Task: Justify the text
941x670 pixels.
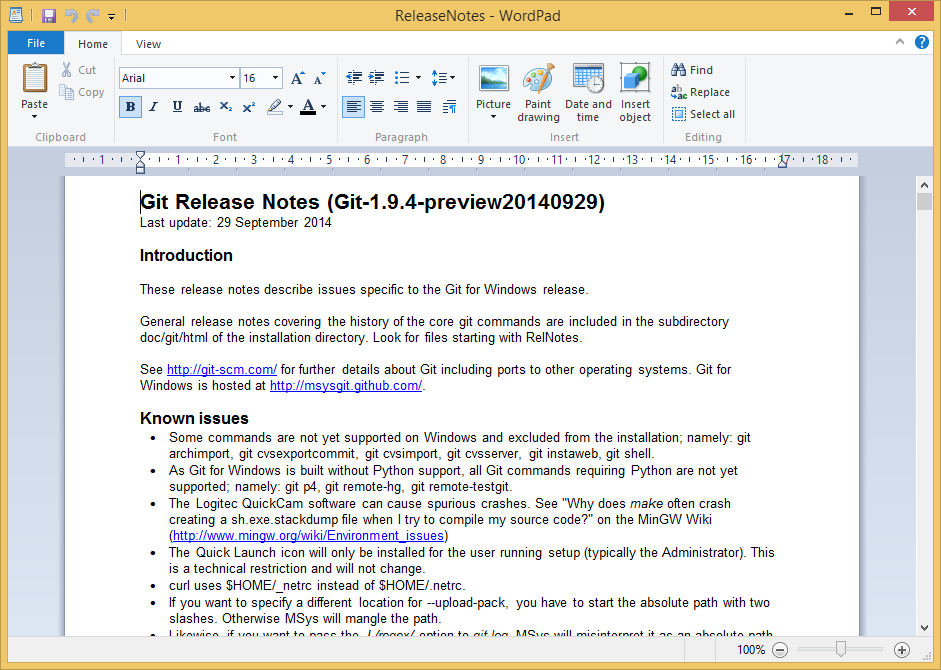Action: pyautogui.click(x=424, y=107)
